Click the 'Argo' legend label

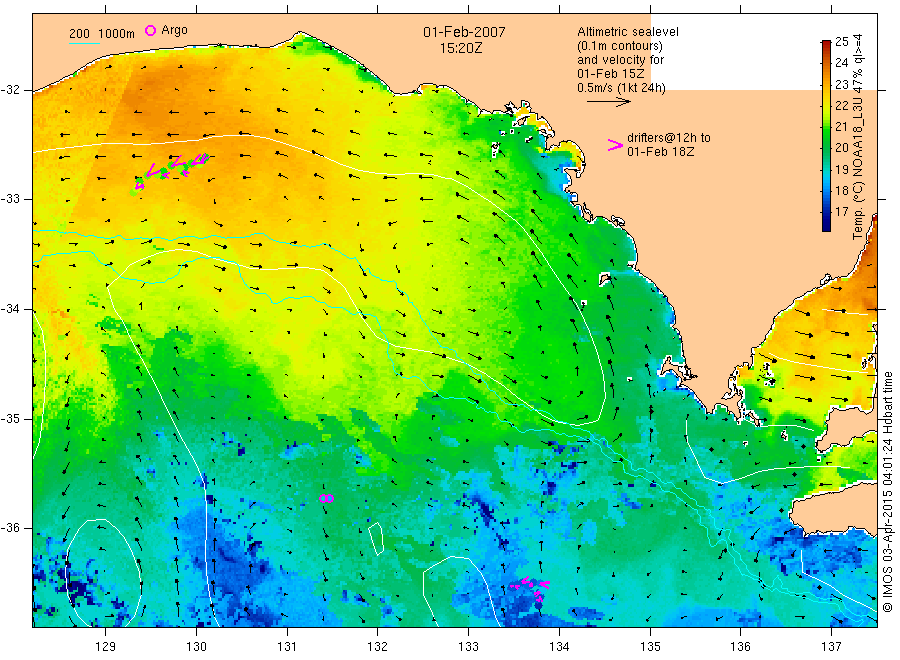click(x=174, y=30)
